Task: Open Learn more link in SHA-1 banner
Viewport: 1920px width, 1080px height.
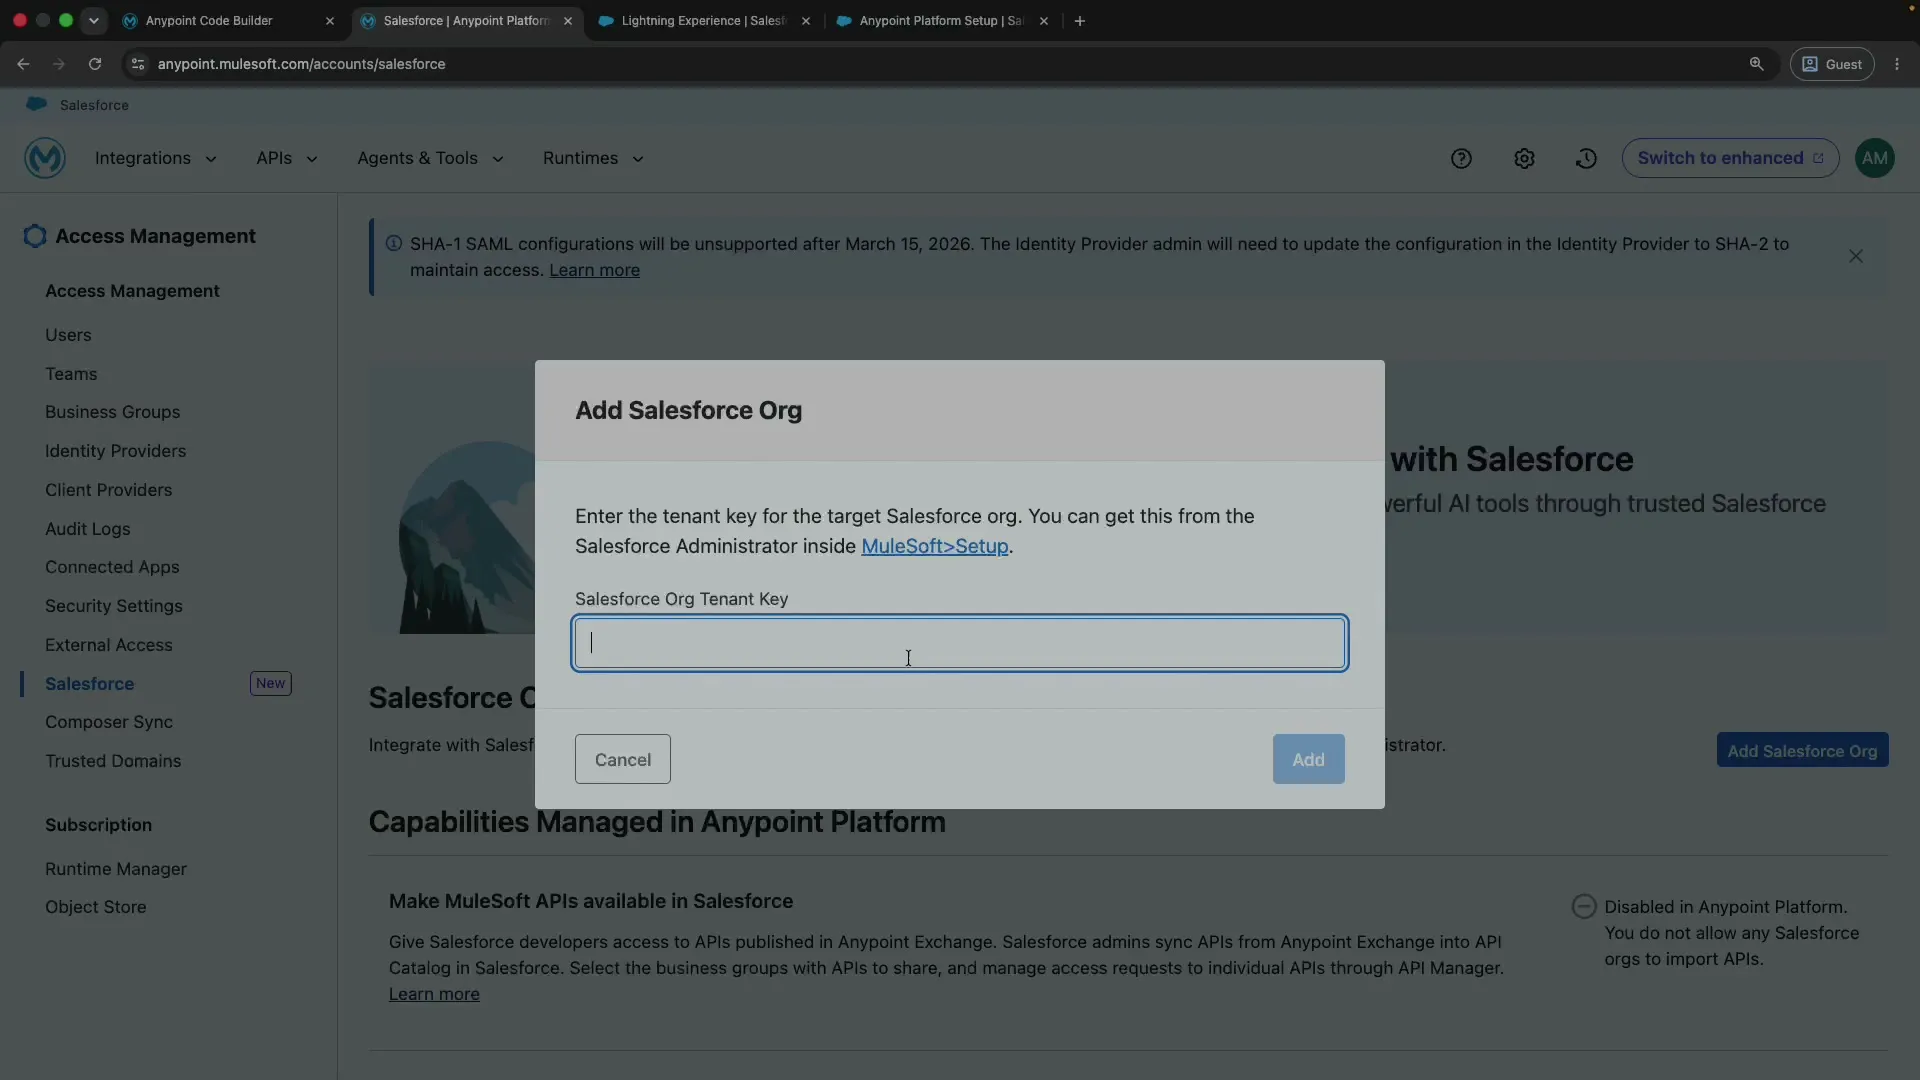Action: (594, 270)
